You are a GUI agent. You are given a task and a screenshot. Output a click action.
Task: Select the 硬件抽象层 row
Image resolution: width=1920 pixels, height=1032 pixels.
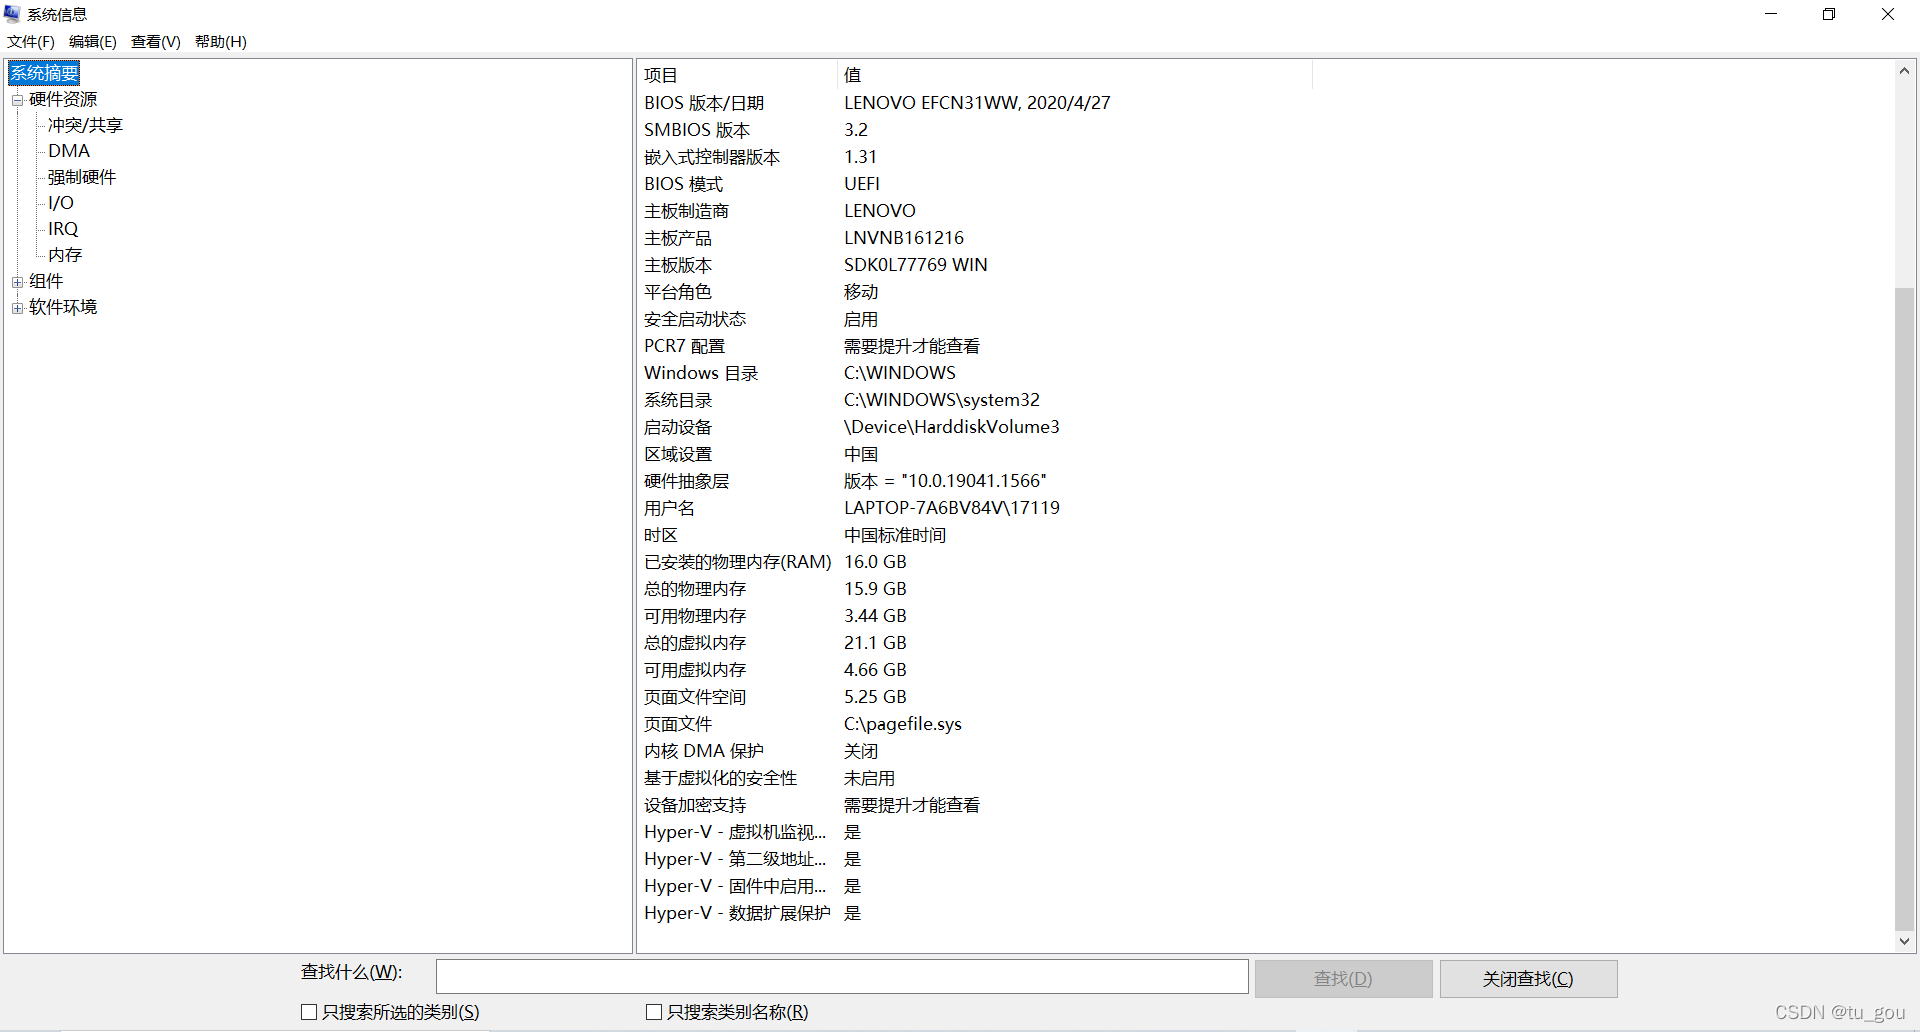click(975, 481)
